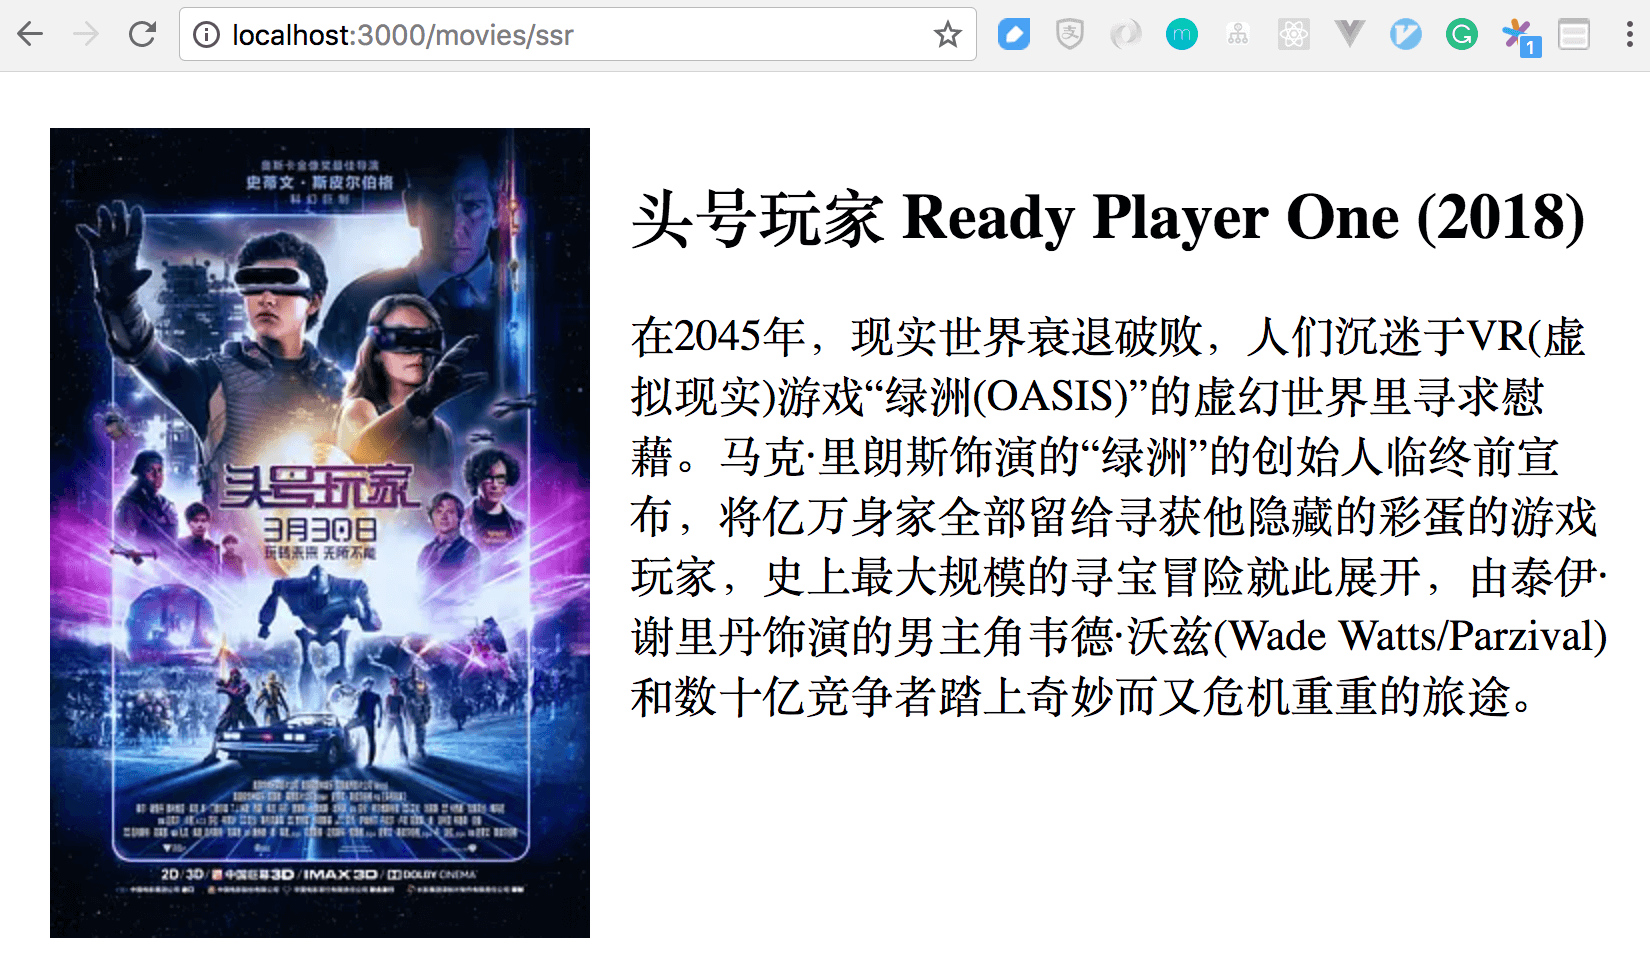Open the teal "m" circle extension
The height and width of the screenshot is (970, 1650).
click(1182, 35)
